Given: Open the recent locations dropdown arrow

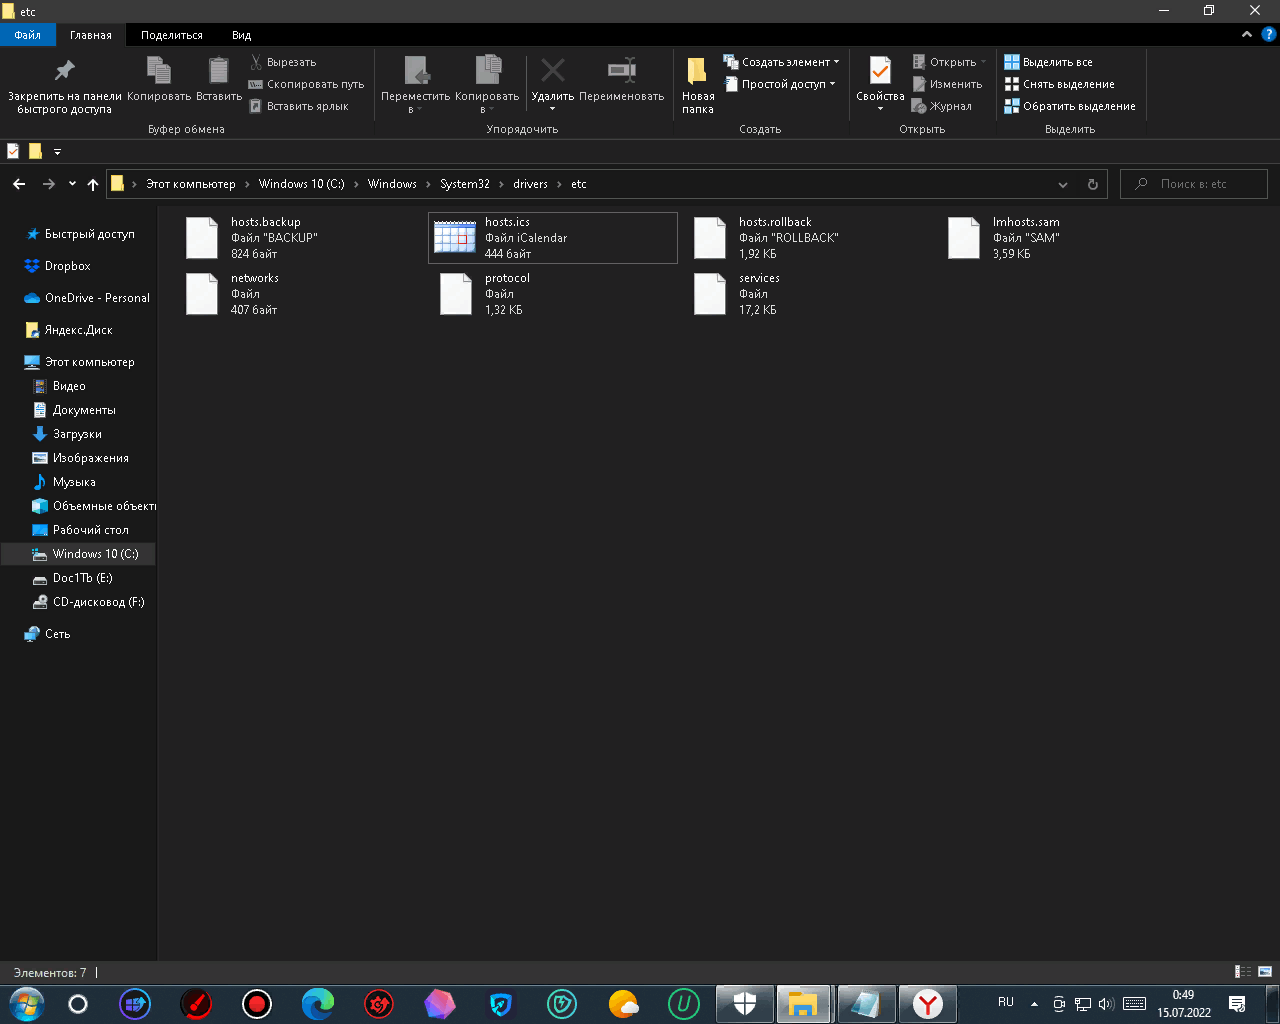Looking at the screenshot, I should (x=72, y=184).
